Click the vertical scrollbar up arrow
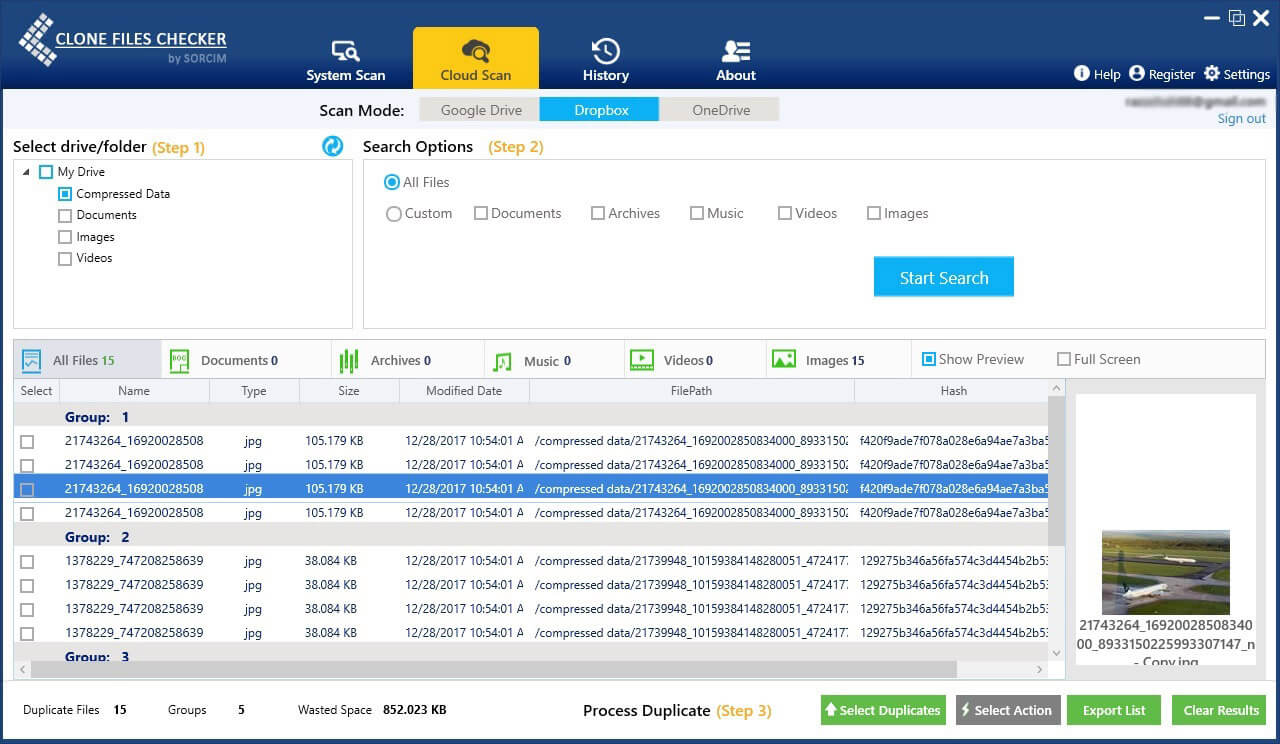 (1057, 388)
